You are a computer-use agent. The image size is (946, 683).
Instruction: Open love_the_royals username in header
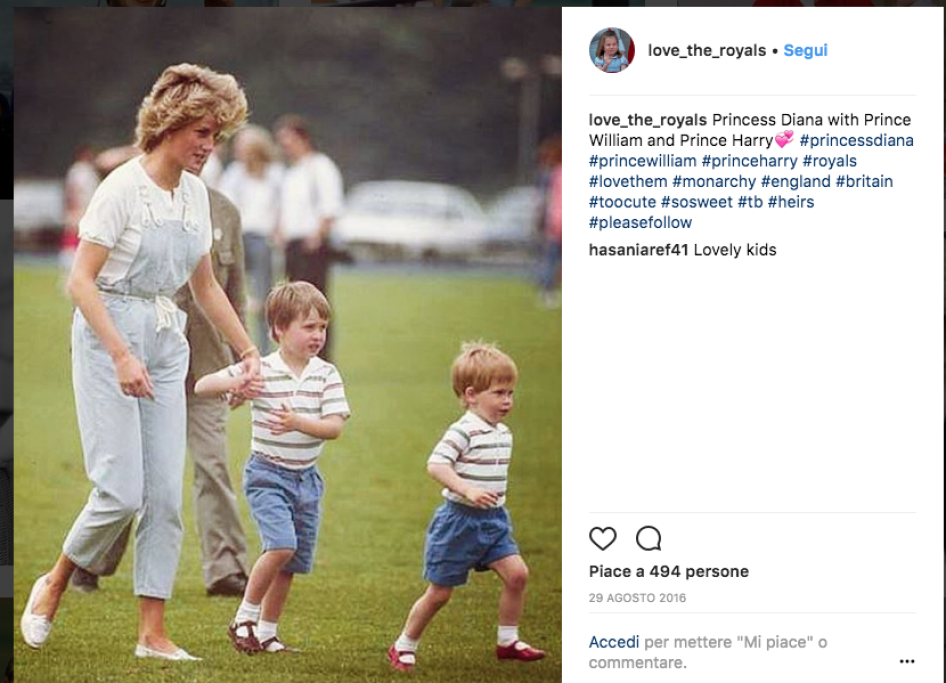click(706, 50)
